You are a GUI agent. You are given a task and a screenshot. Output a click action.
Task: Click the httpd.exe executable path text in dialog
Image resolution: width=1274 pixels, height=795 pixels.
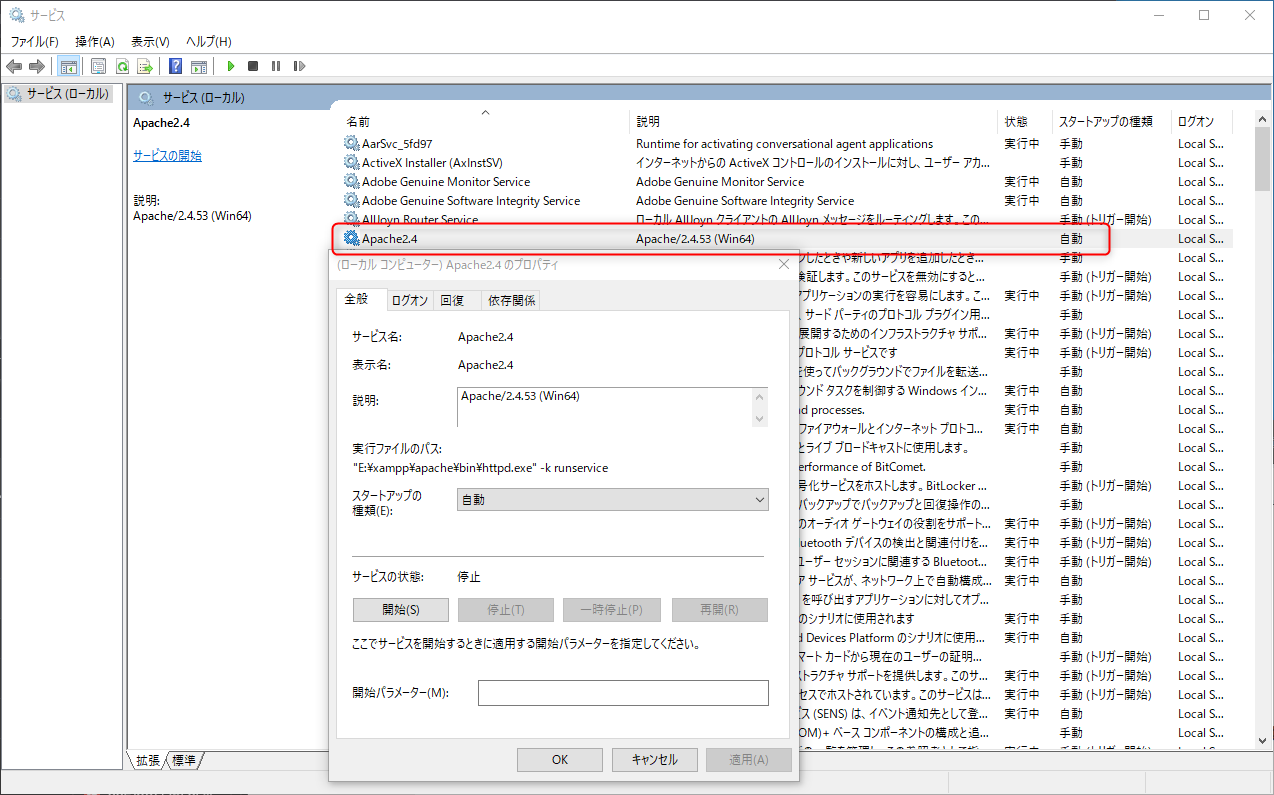tap(480, 468)
